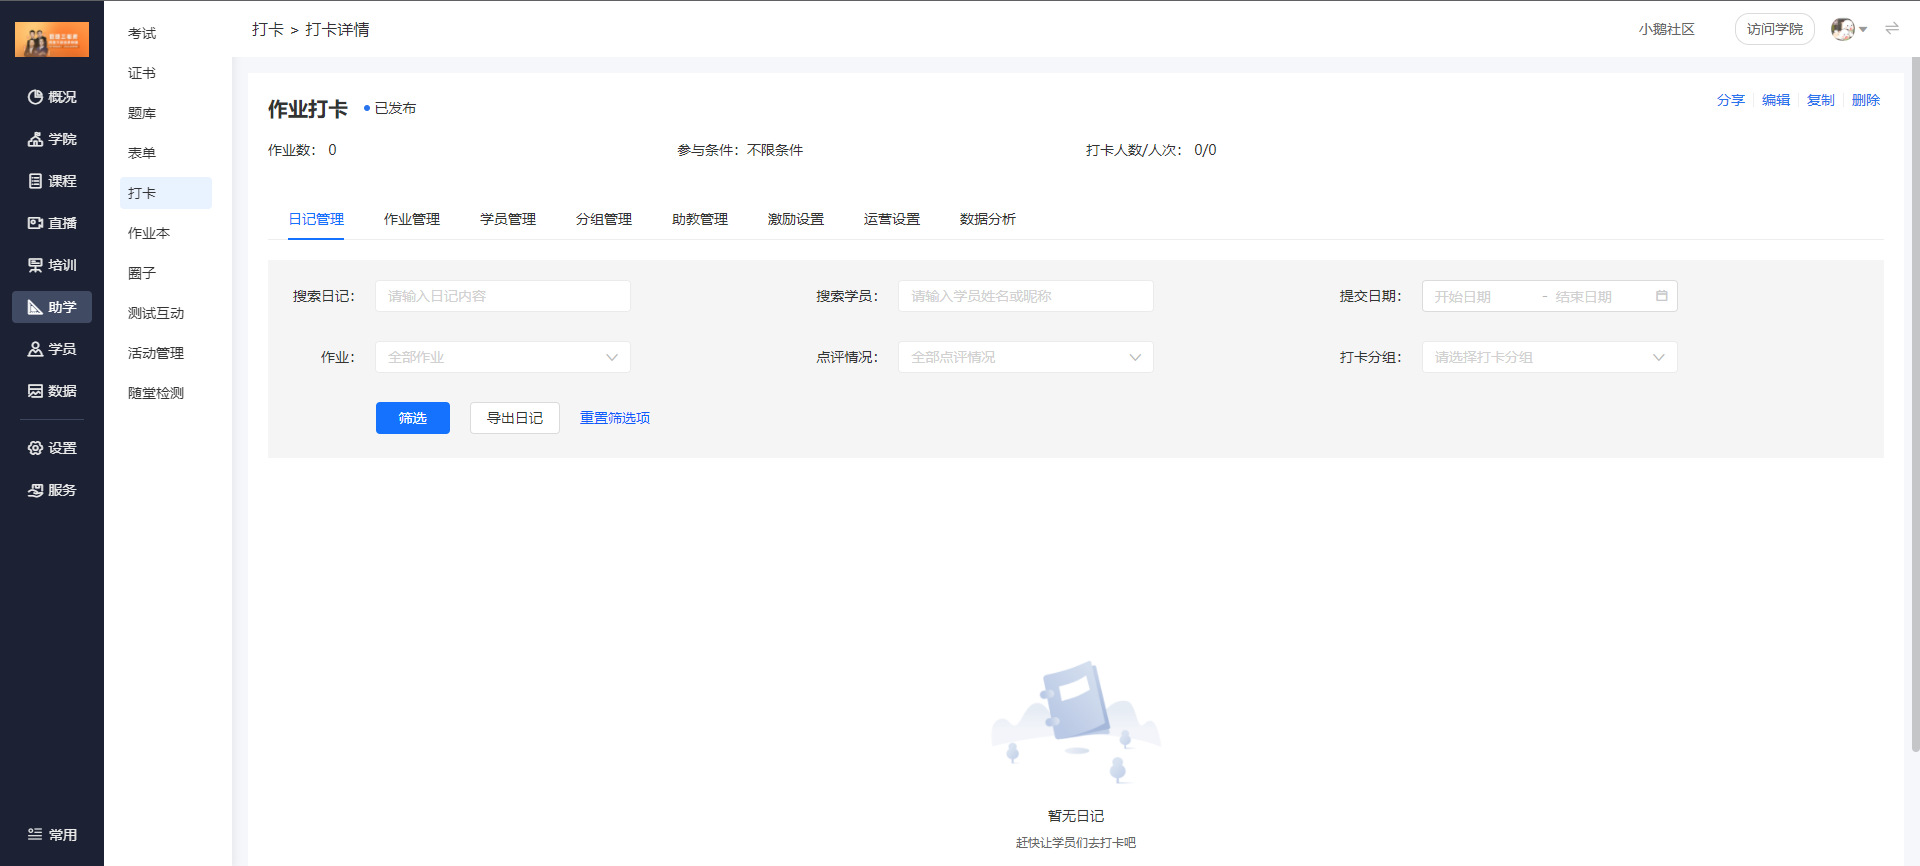The height and width of the screenshot is (866, 1920).
Task: Click the 概况 overview icon in sidebar
Action: 35,97
